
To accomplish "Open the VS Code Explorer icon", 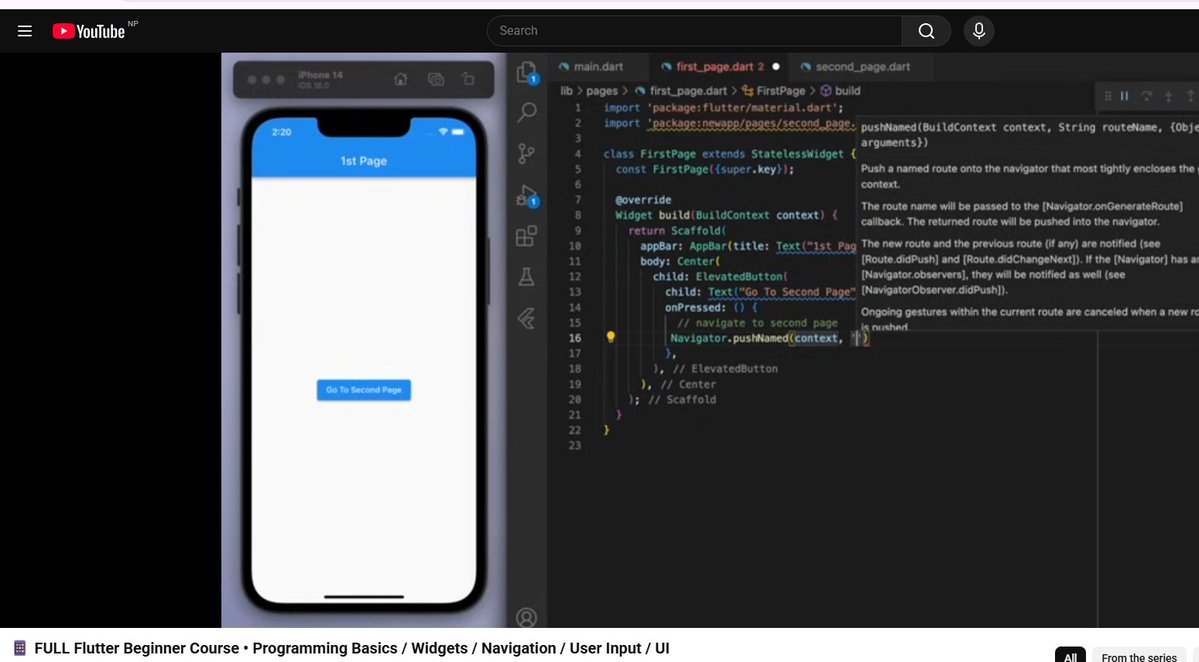I will [527, 73].
